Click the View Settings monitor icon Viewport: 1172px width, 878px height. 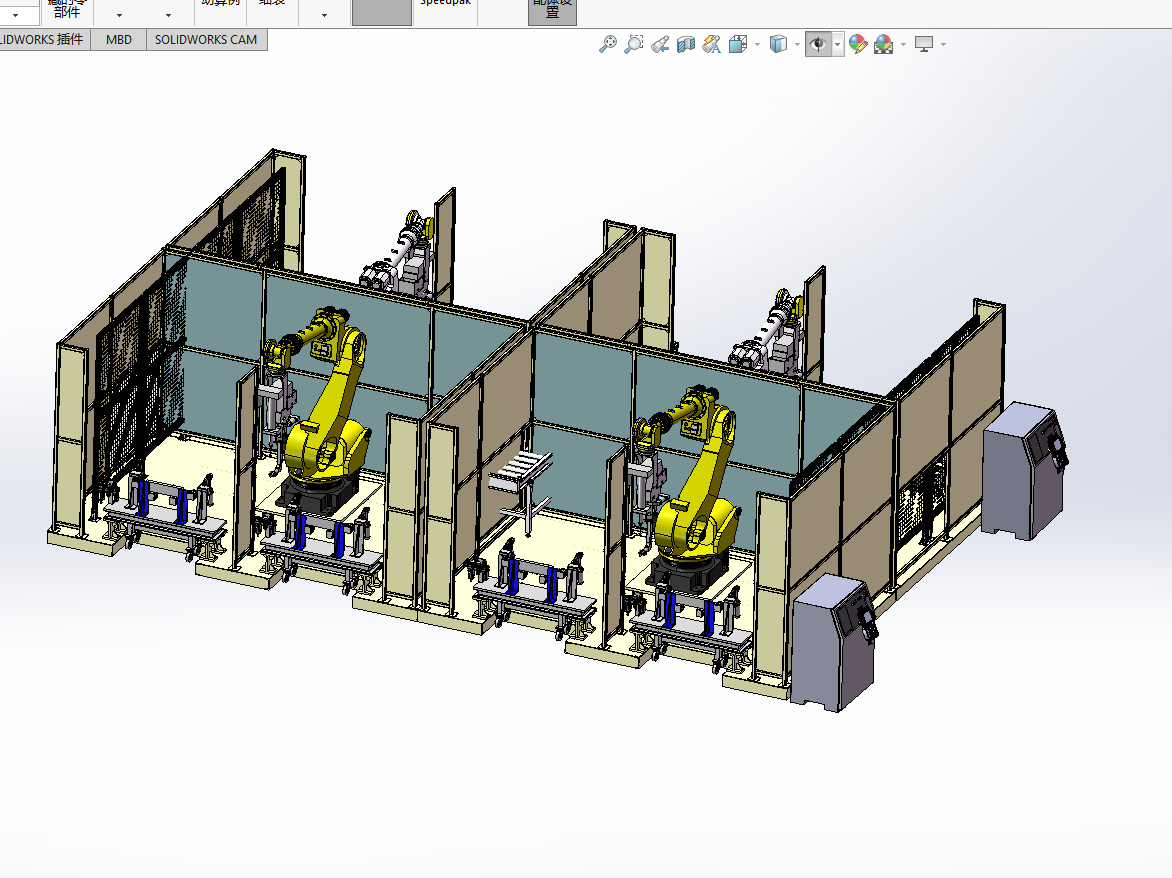tap(925, 45)
